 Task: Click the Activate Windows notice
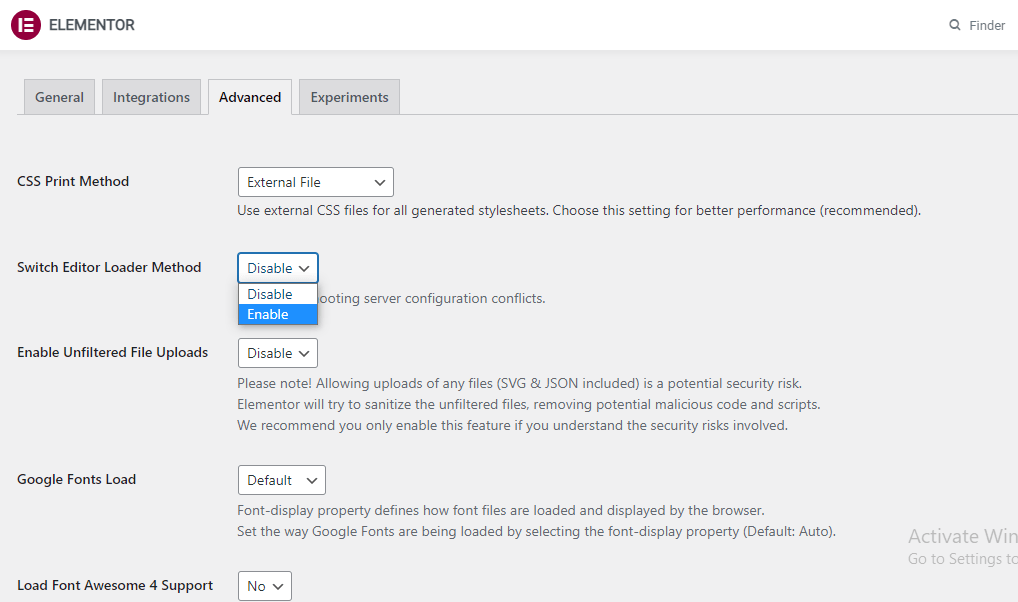click(961, 536)
